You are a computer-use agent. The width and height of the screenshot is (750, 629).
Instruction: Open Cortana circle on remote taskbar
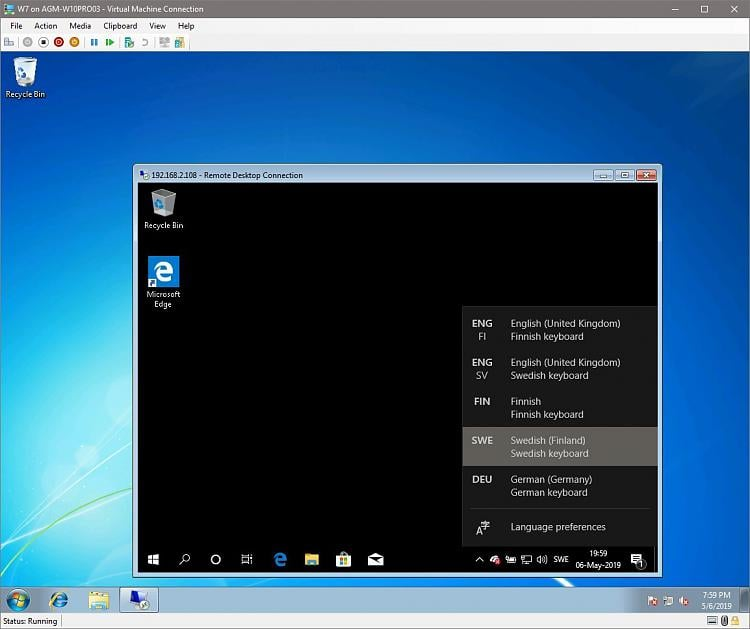click(x=216, y=559)
